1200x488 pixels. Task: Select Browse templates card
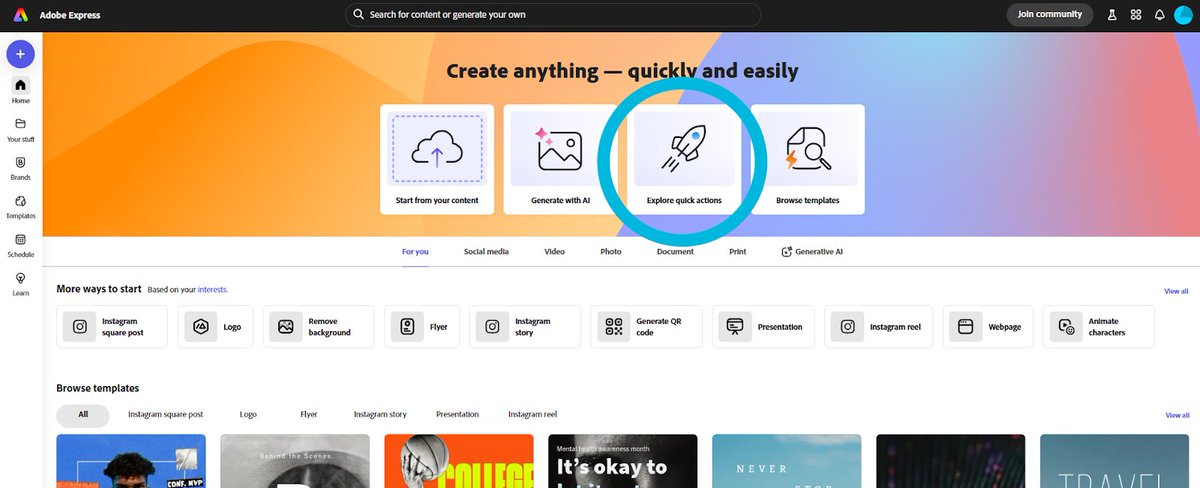(808, 160)
